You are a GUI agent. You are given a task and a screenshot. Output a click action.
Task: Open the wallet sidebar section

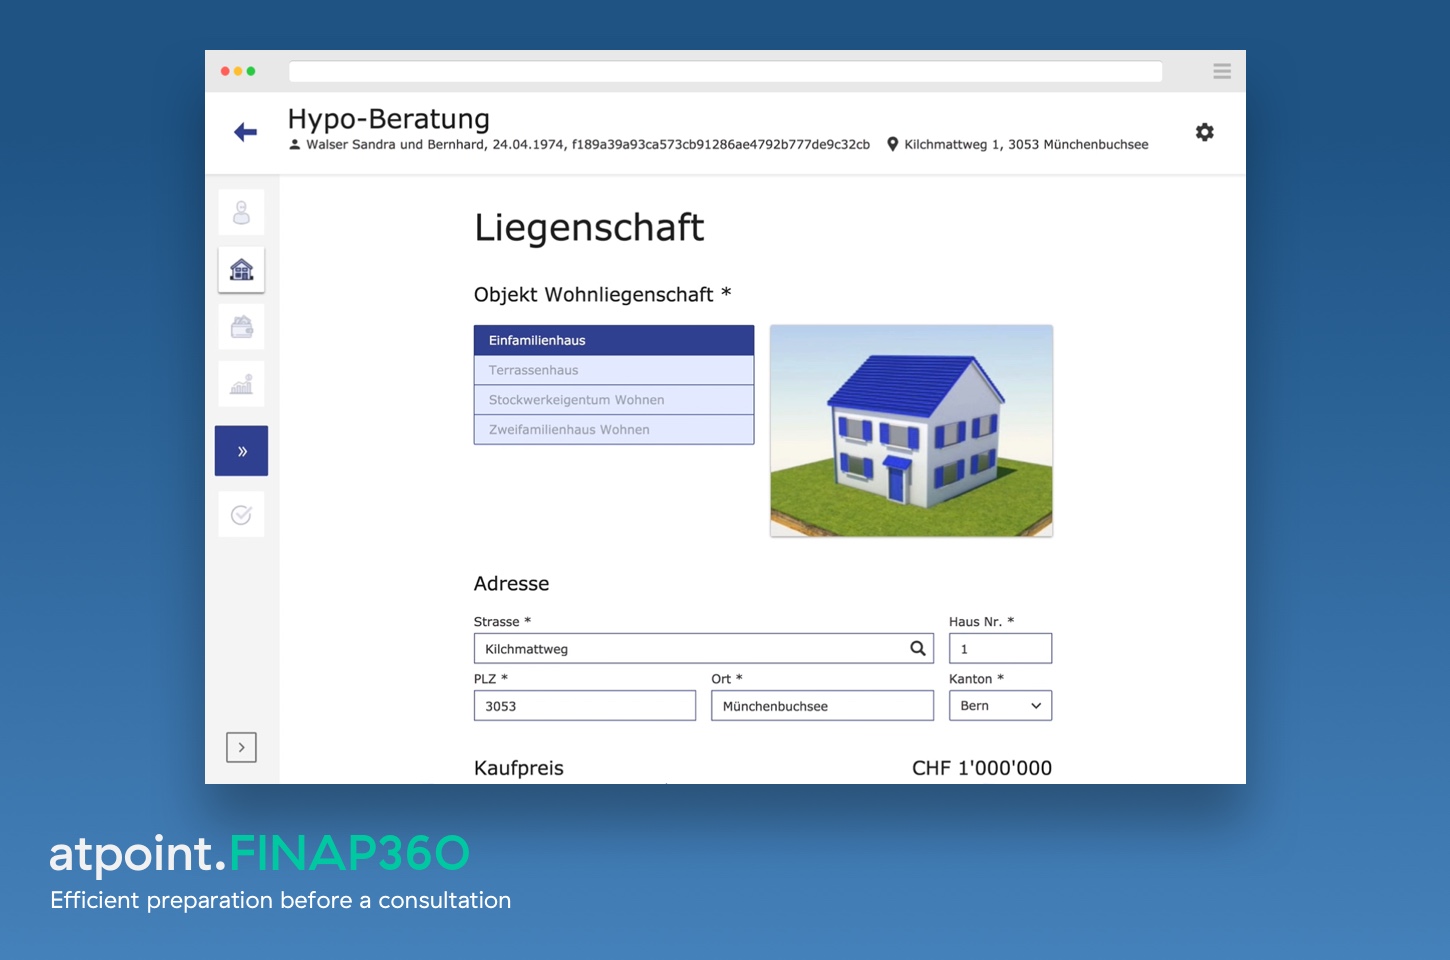(x=241, y=327)
